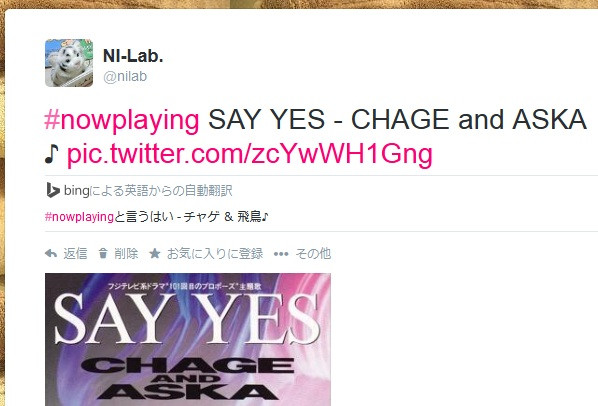Click the Bing logo icon

click(53, 190)
